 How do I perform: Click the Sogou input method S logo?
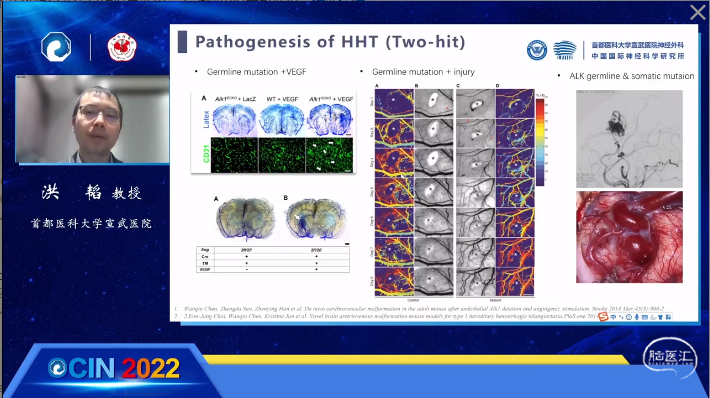tap(604, 317)
